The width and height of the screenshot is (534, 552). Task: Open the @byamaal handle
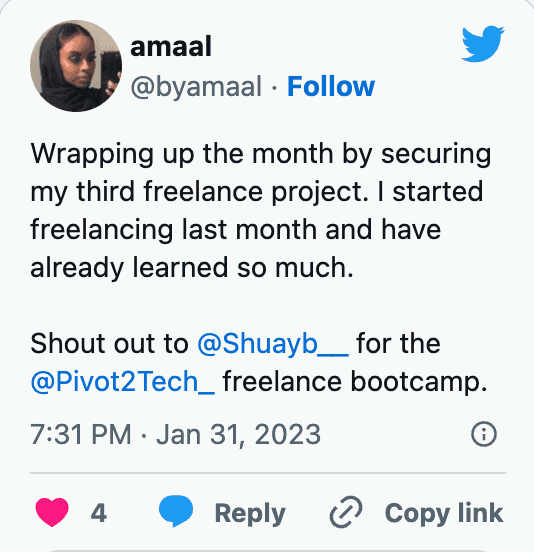click(x=196, y=86)
